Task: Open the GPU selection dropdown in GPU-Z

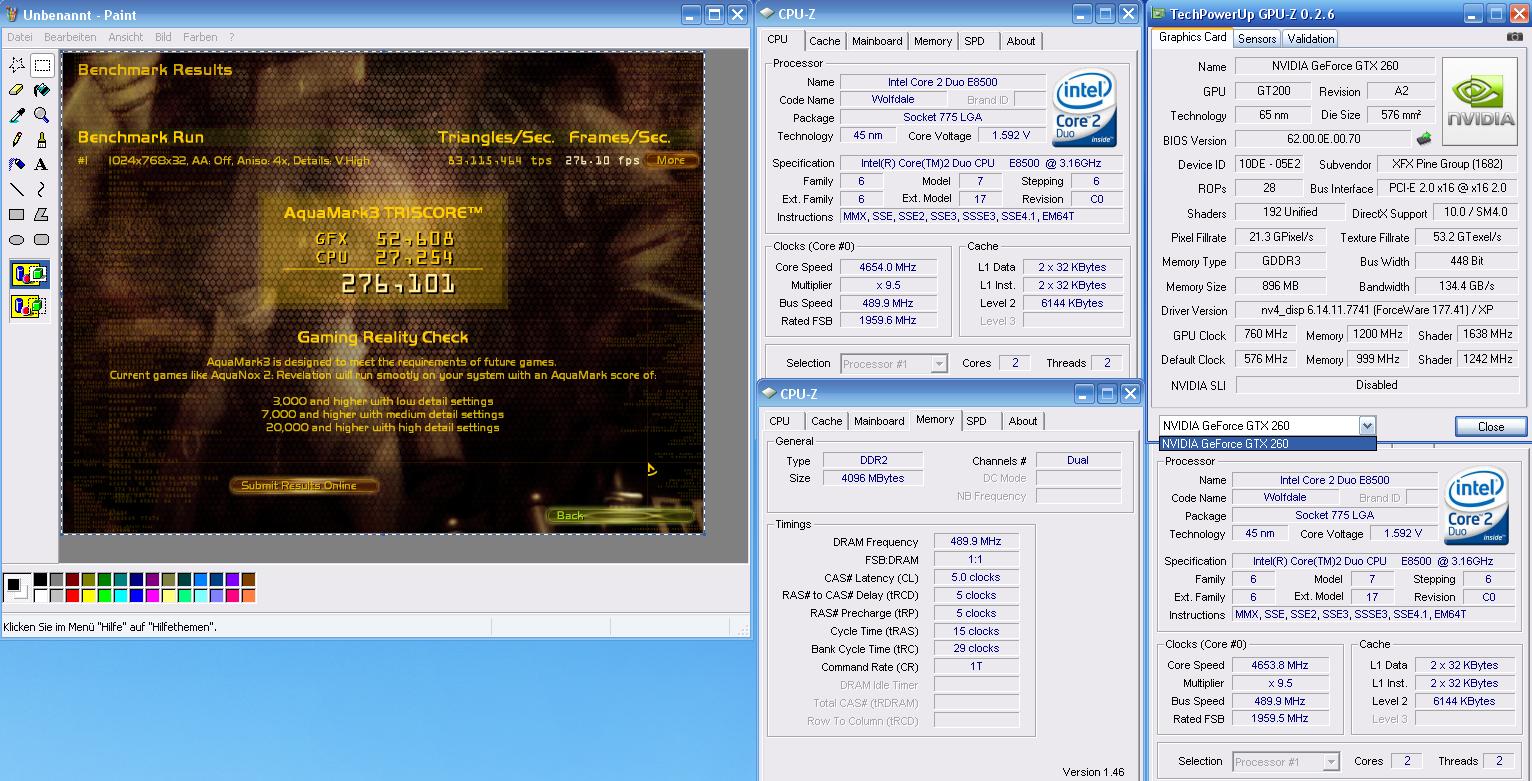Action: (x=1367, y=425)
